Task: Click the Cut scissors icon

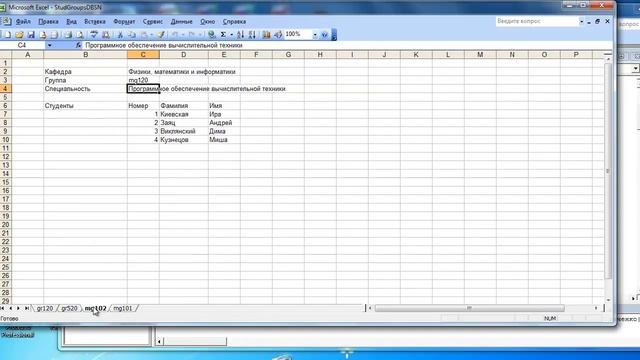Action: tap(120, 35)
